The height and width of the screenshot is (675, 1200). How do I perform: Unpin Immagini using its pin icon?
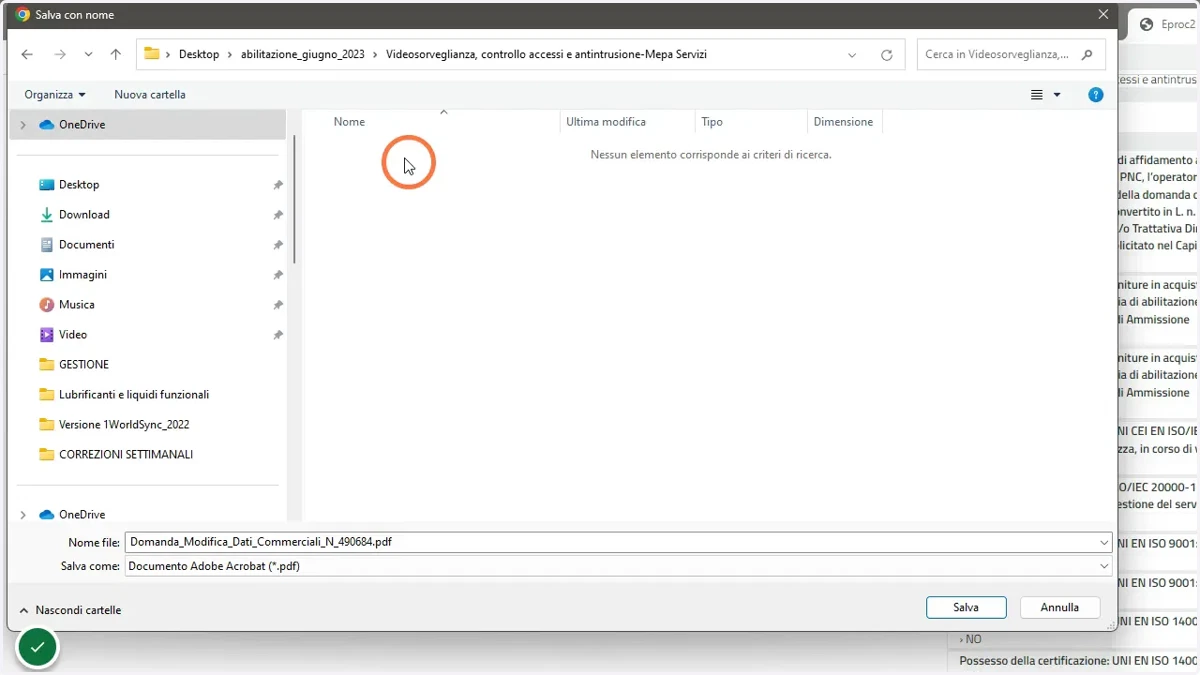(278, 275)
